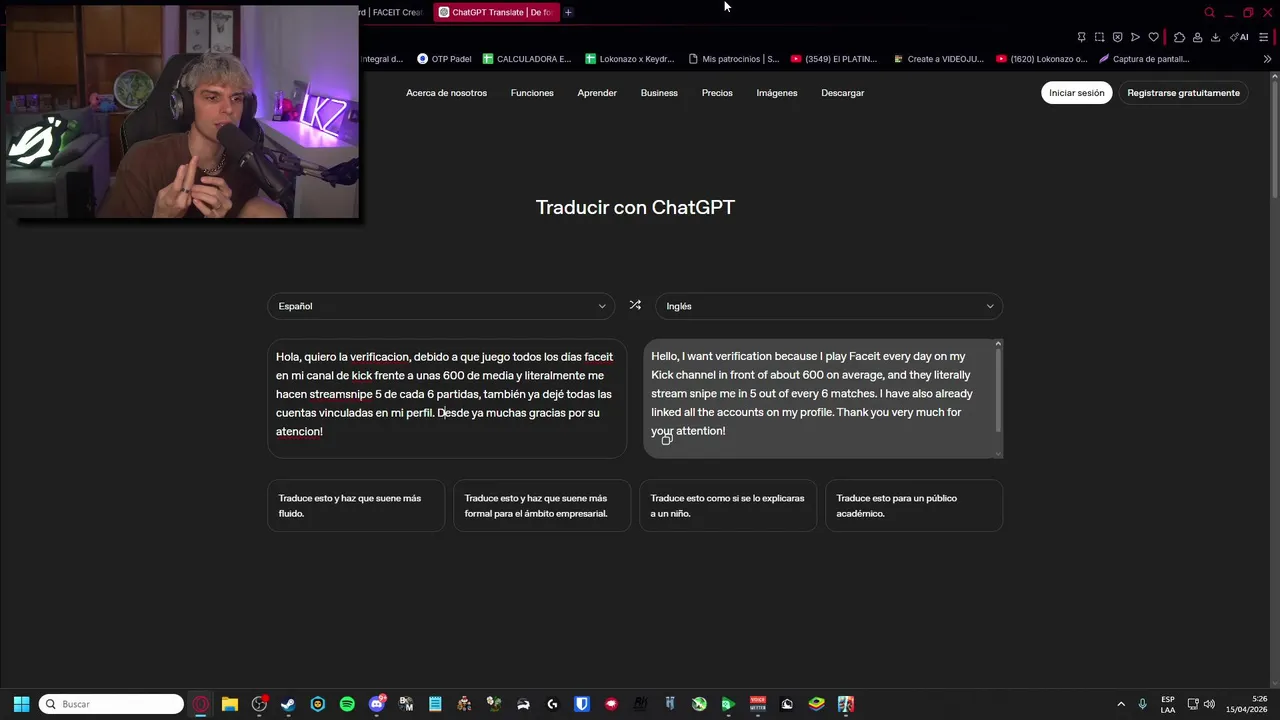Open Bitwarden from the taskbar

pyautogui.click(x=582, y=704)
